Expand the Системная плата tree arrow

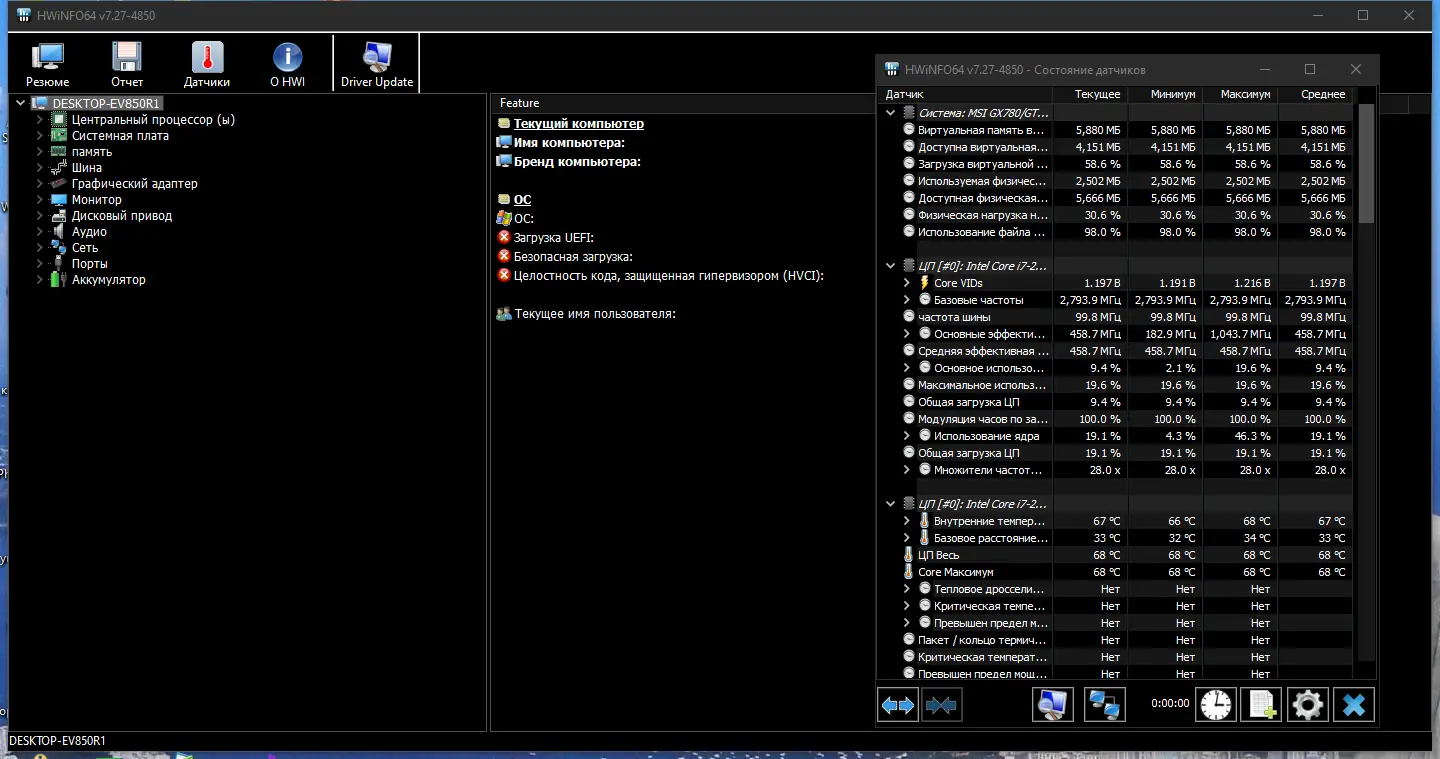pyautogui.click(x=40, y=136)
